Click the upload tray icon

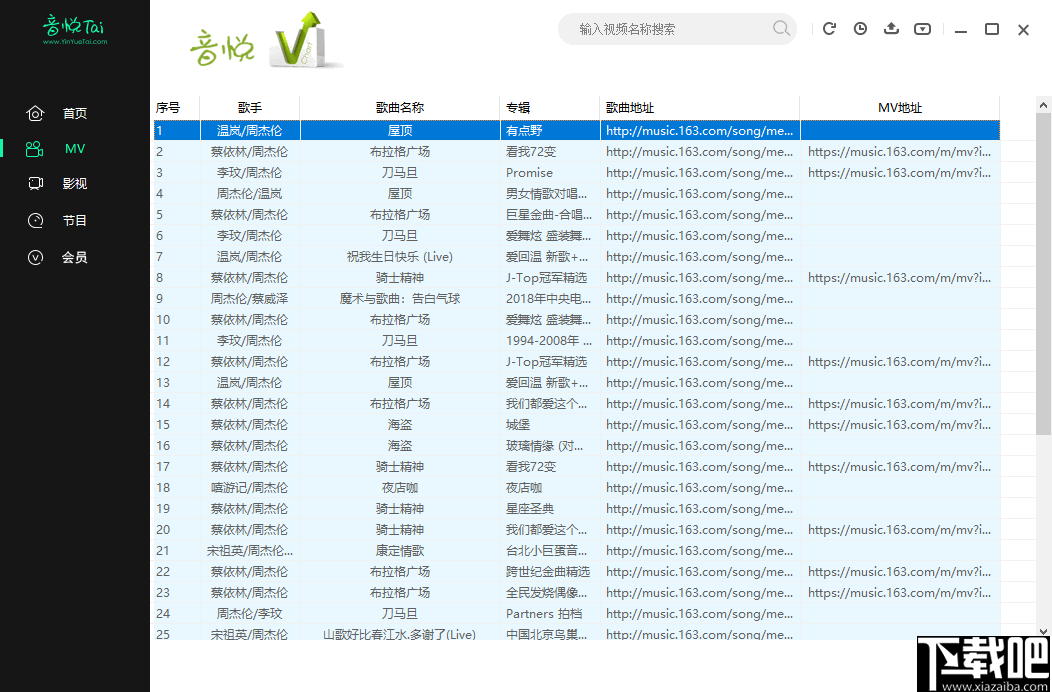click(891, 29)
